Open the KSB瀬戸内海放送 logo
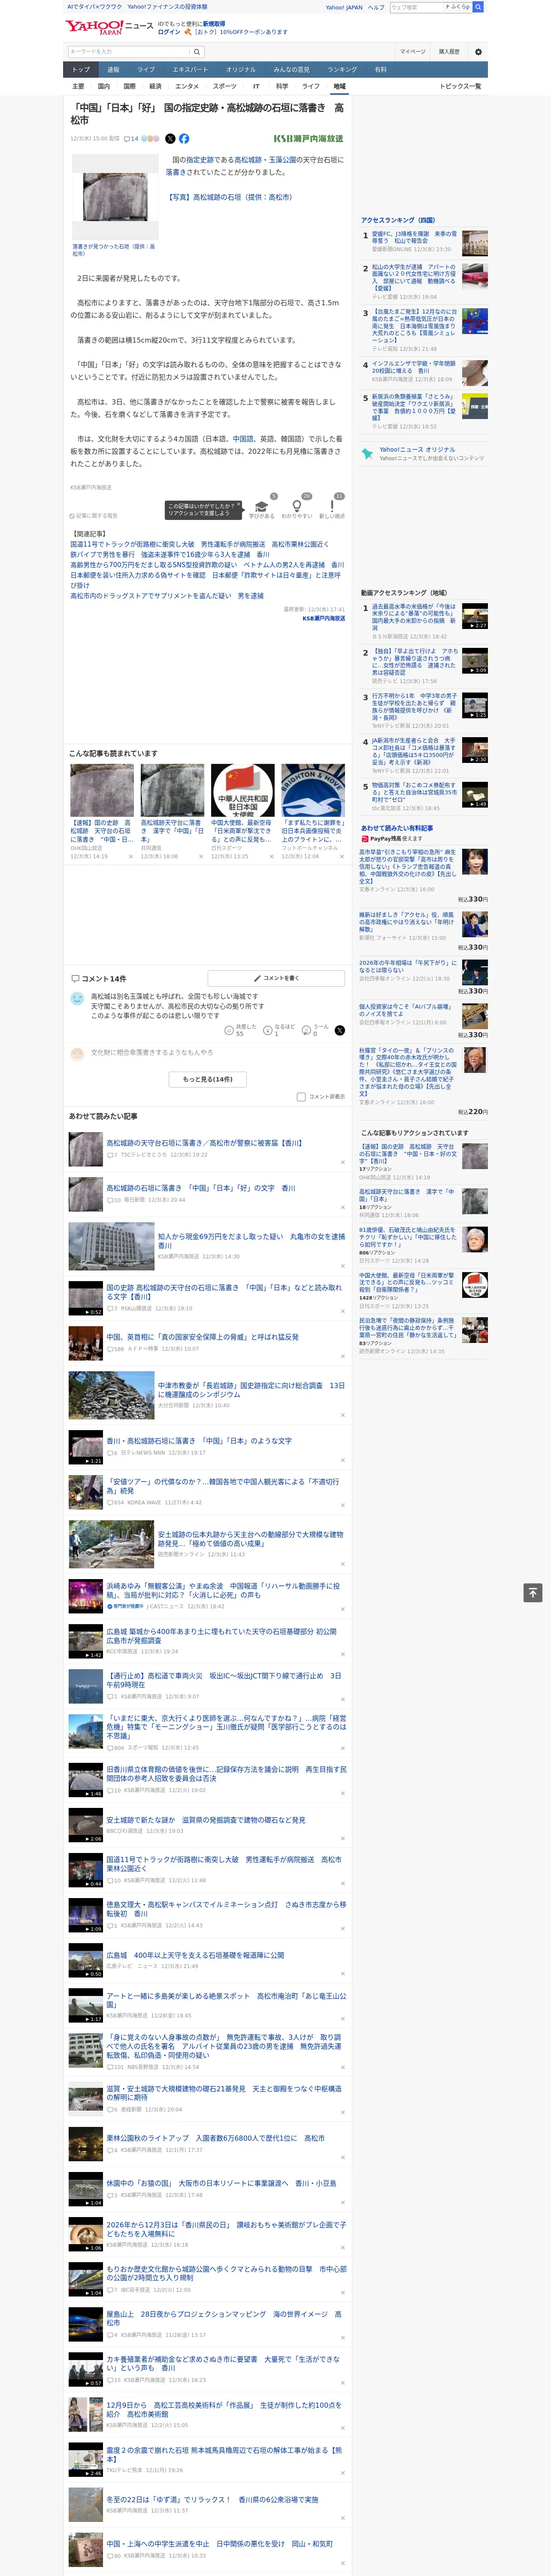Image resolution: width=551 pixels, height=2576 pixels. click(x=308, y=139)
